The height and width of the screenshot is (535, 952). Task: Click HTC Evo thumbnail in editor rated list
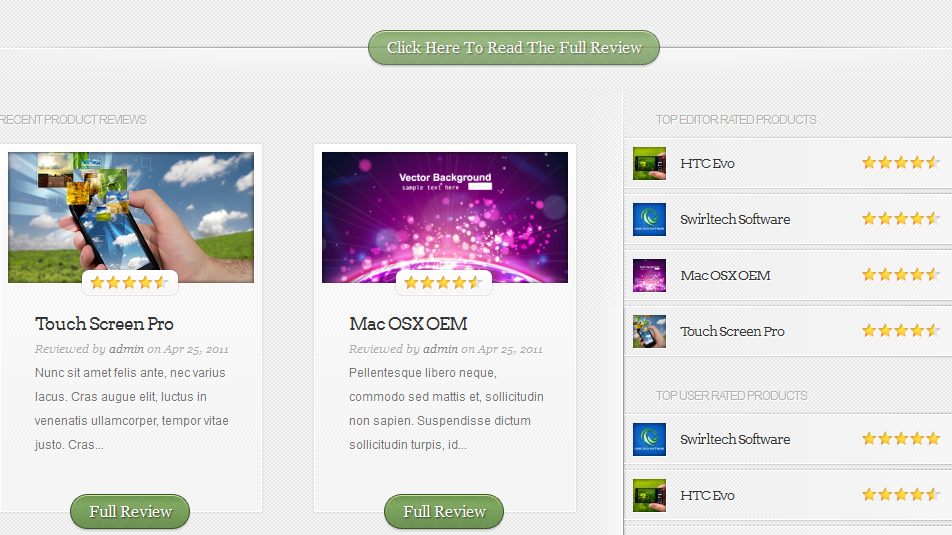tap(649, 163)
